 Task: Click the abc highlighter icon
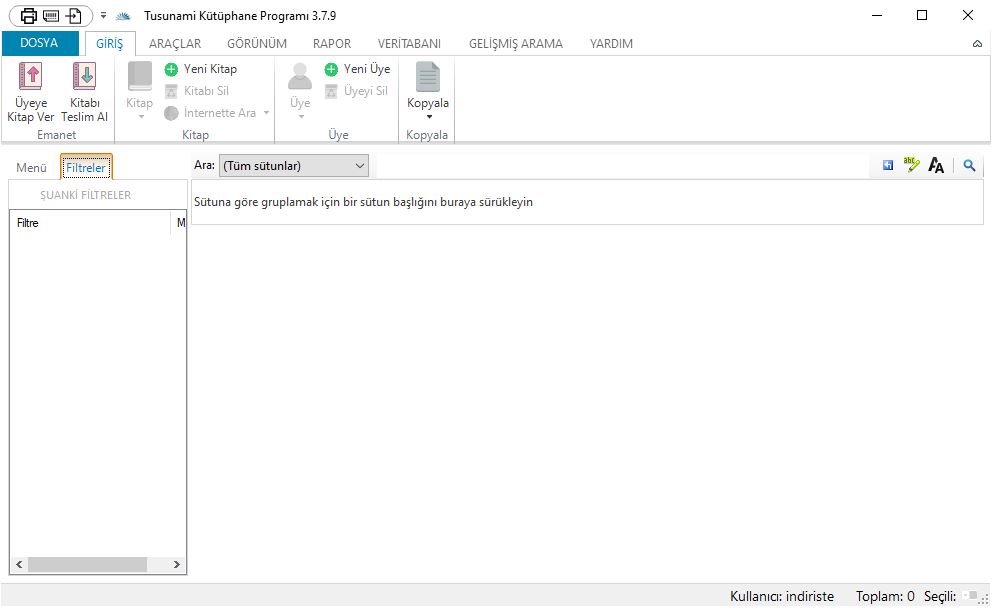tap(912, 165)
